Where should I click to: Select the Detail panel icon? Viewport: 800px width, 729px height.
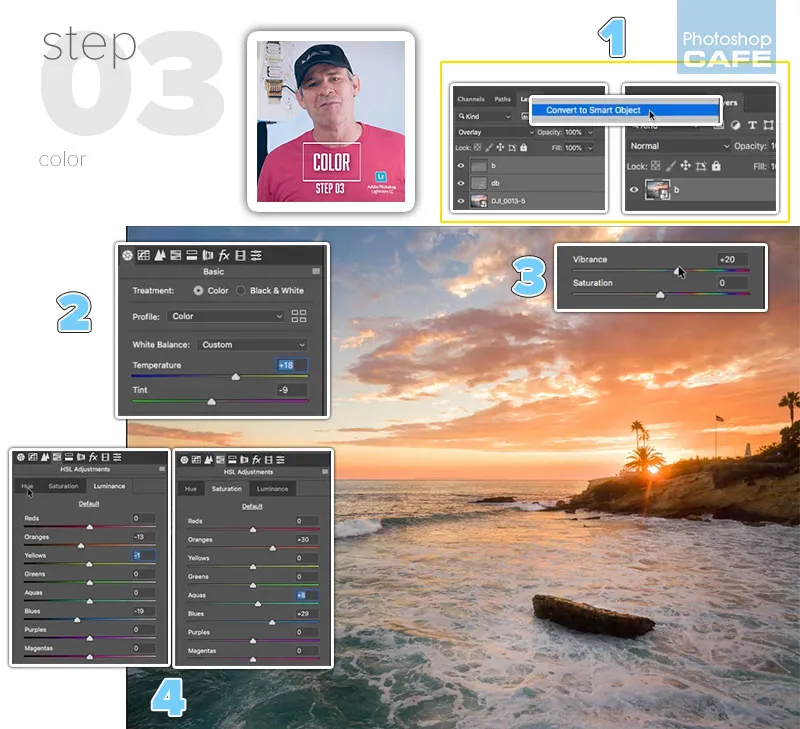click(159, 255)
